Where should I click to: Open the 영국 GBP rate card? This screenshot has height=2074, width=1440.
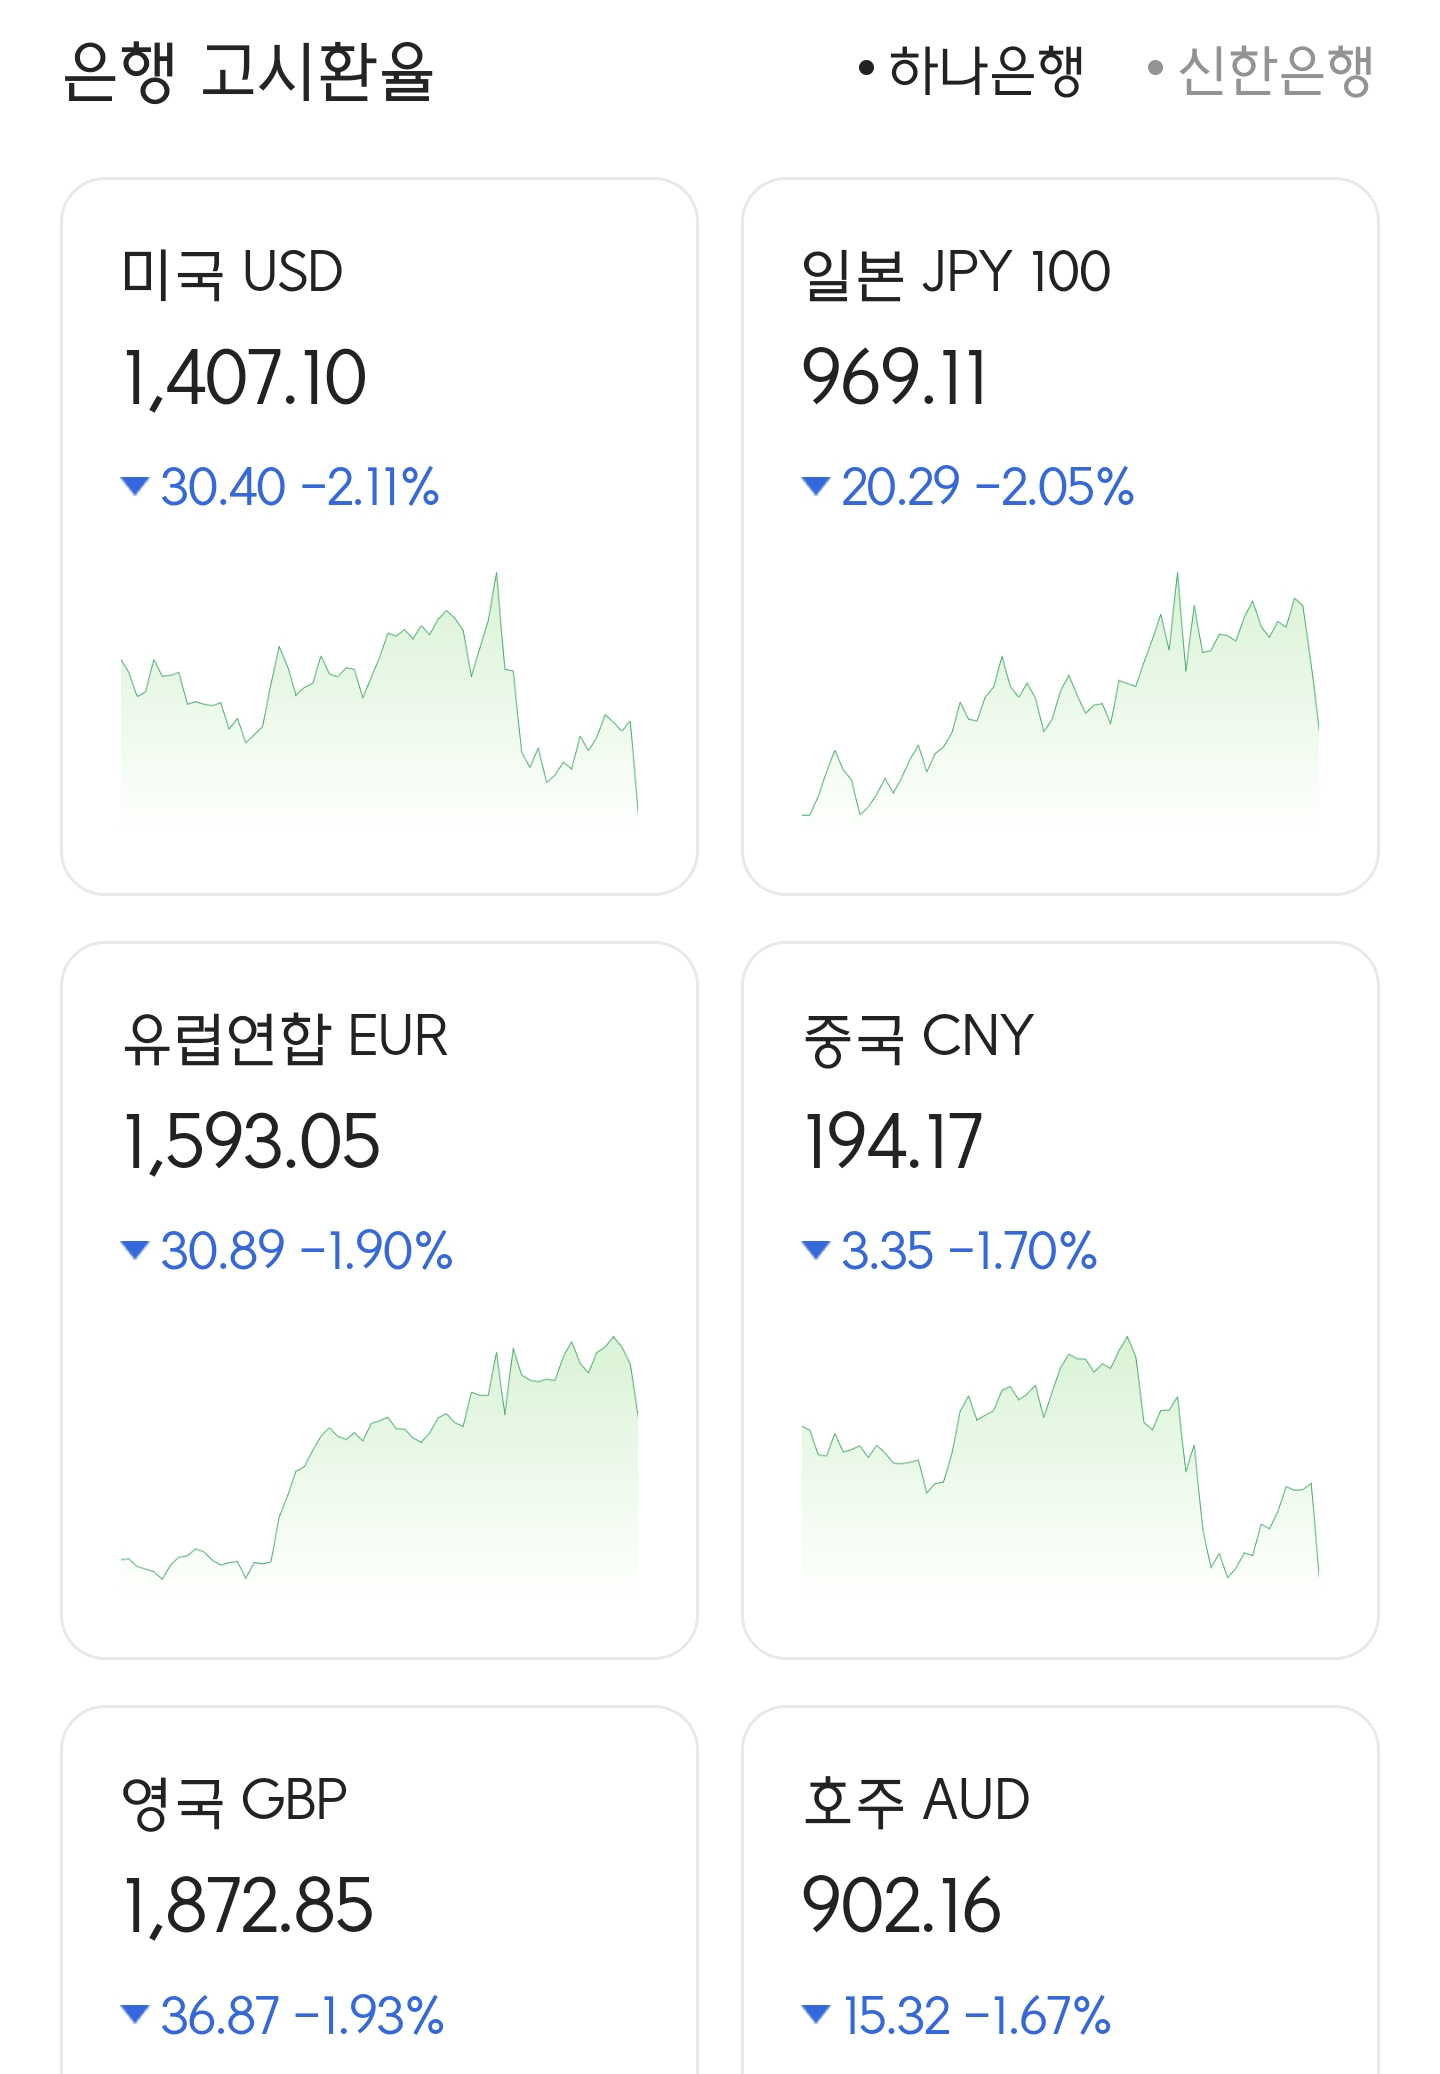379,1890
